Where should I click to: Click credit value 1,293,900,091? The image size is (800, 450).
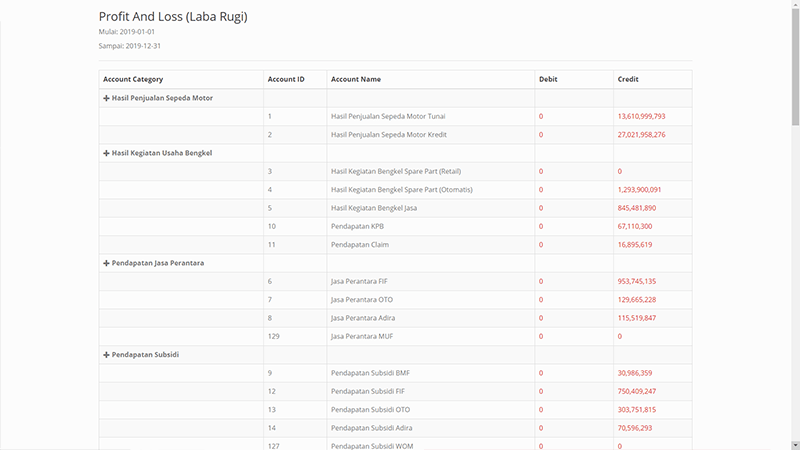tap(639, 190)
